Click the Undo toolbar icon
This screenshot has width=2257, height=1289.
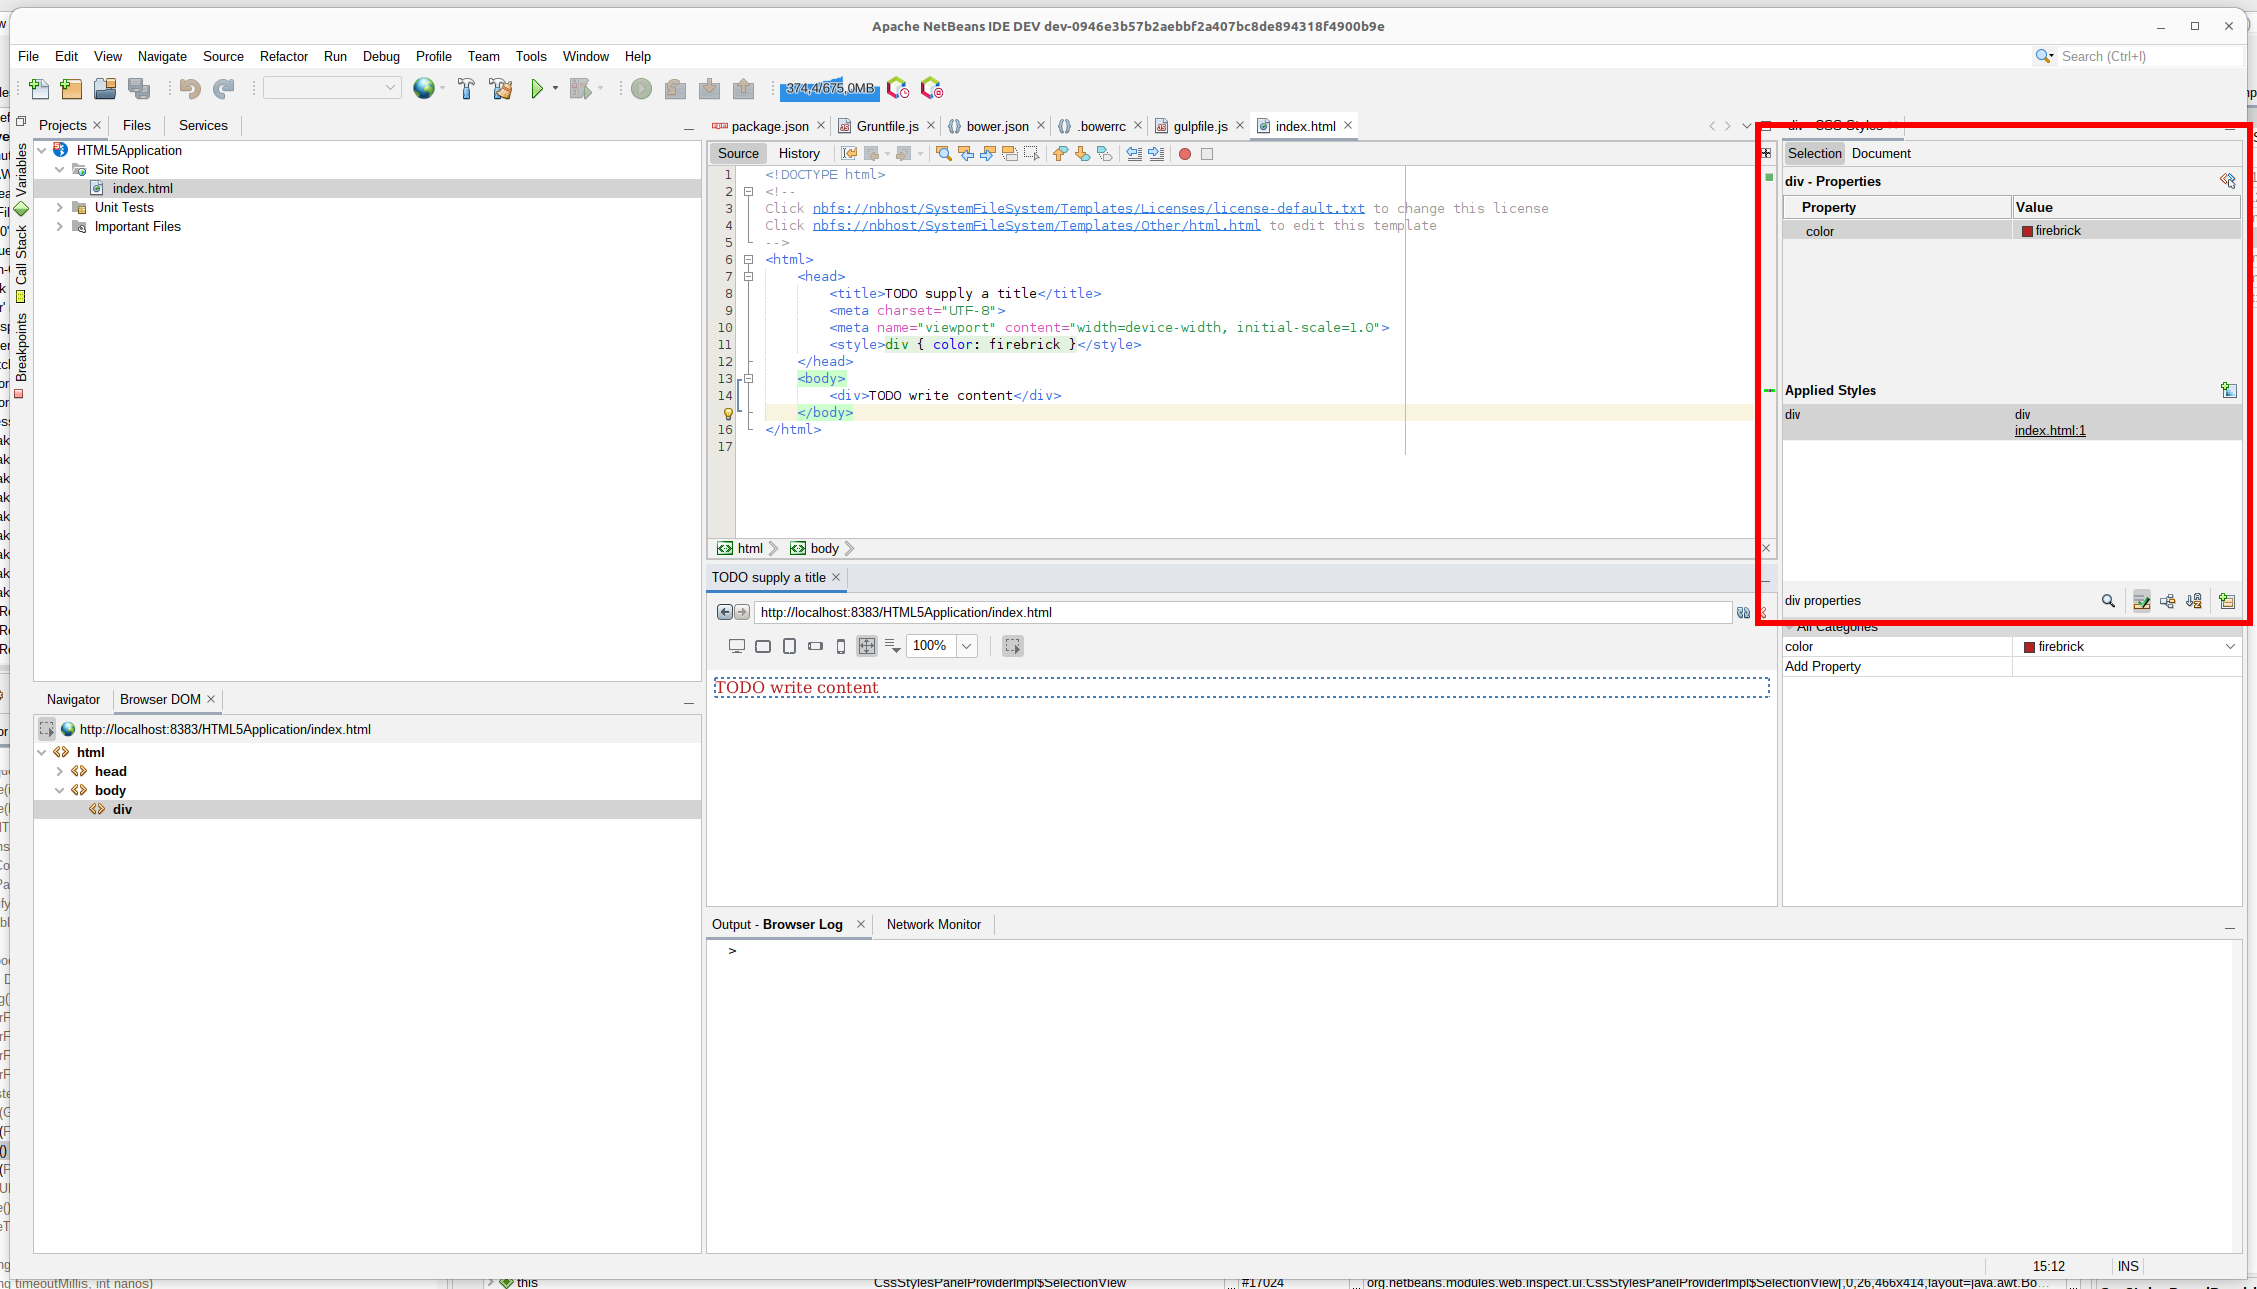tap(189, 89)
